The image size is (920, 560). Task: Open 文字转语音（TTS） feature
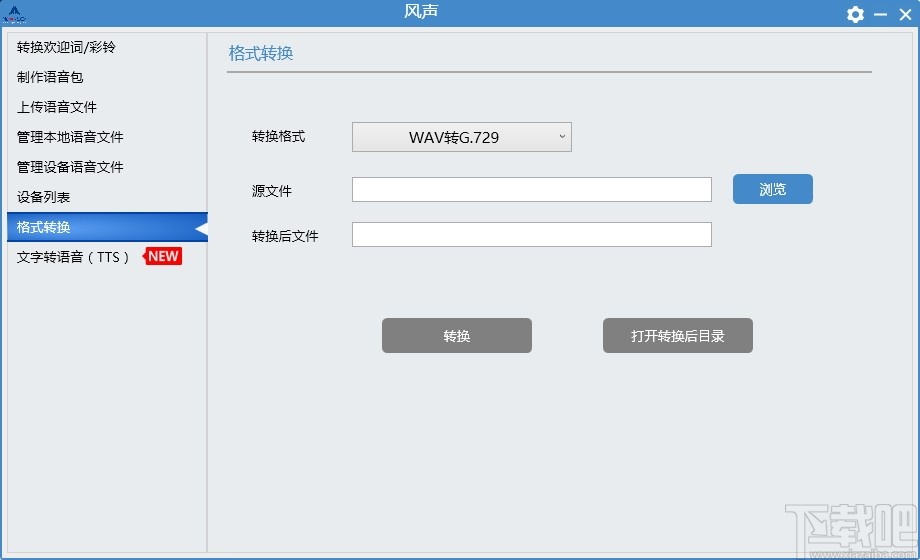73,257
